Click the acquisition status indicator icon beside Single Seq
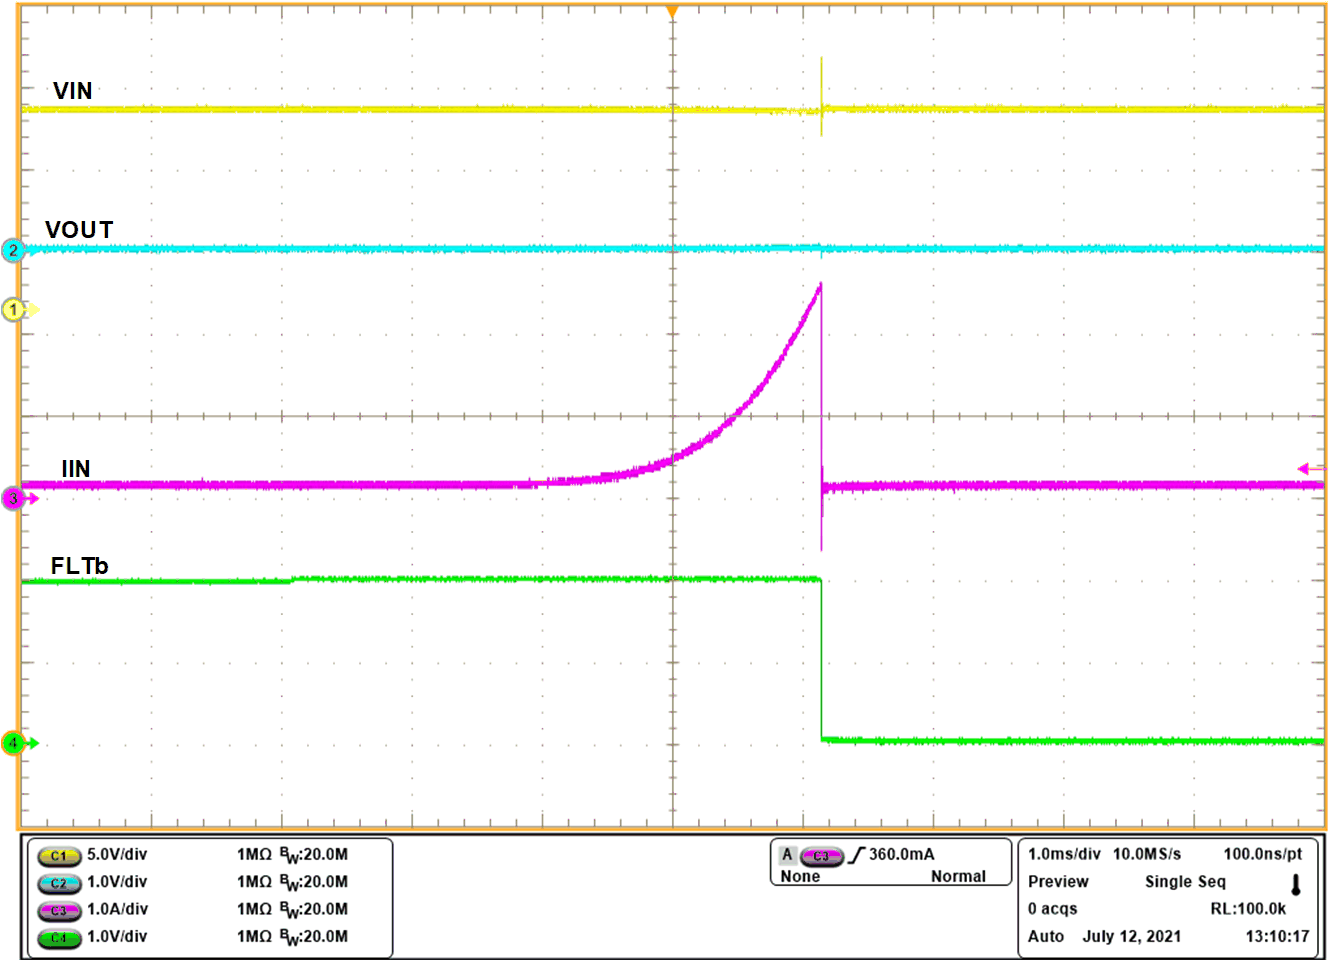This screenshot has width=1334, height=961. 1296,884
